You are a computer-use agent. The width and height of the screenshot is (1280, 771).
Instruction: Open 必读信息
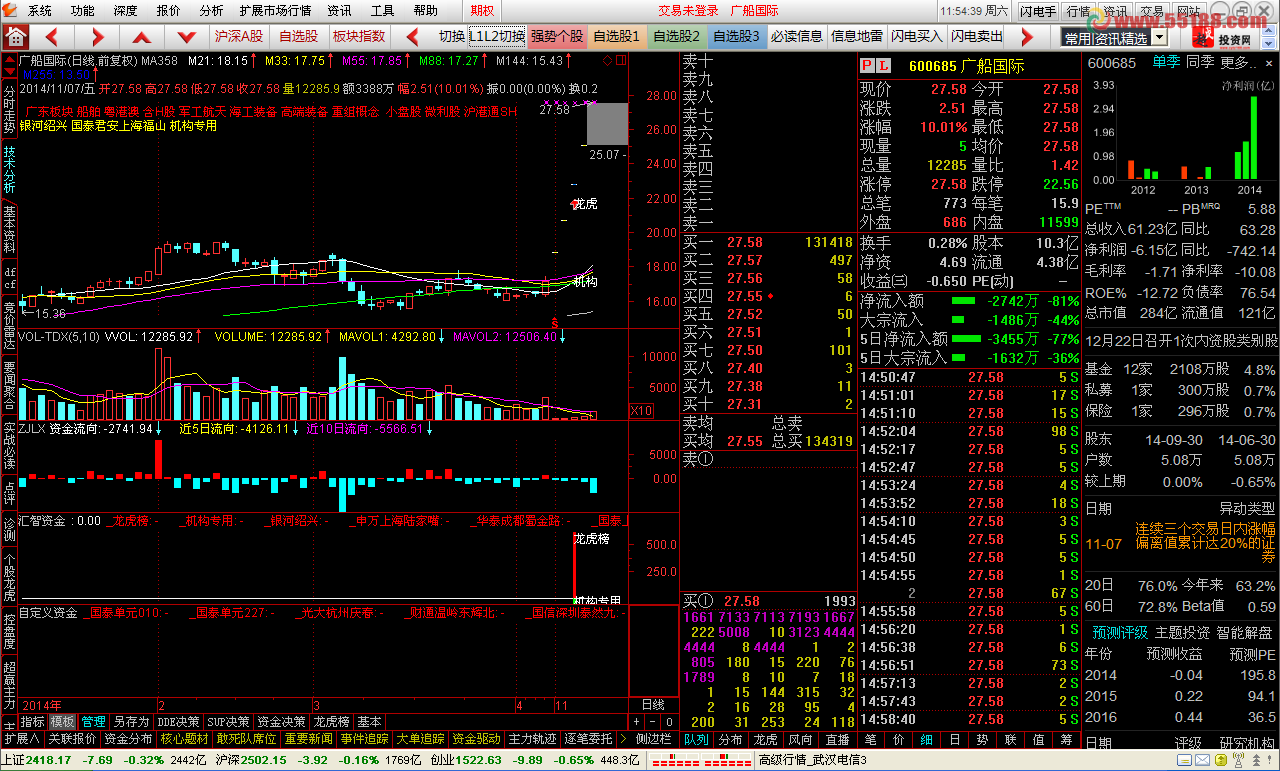click(x=797, y=36)
